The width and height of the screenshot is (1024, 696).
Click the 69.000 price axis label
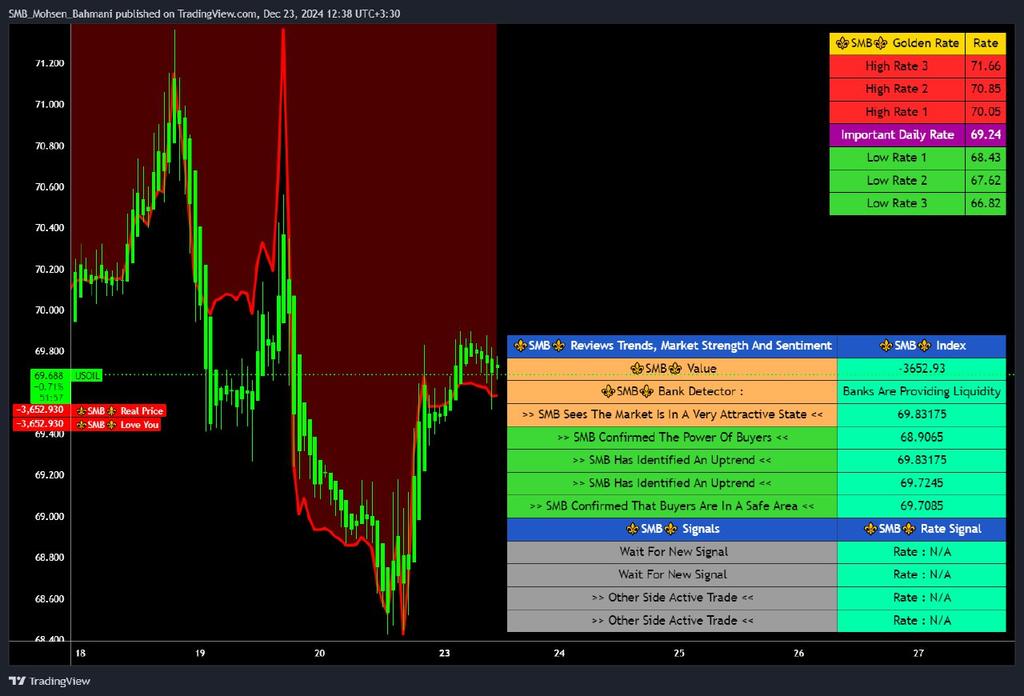click(50, 516)
